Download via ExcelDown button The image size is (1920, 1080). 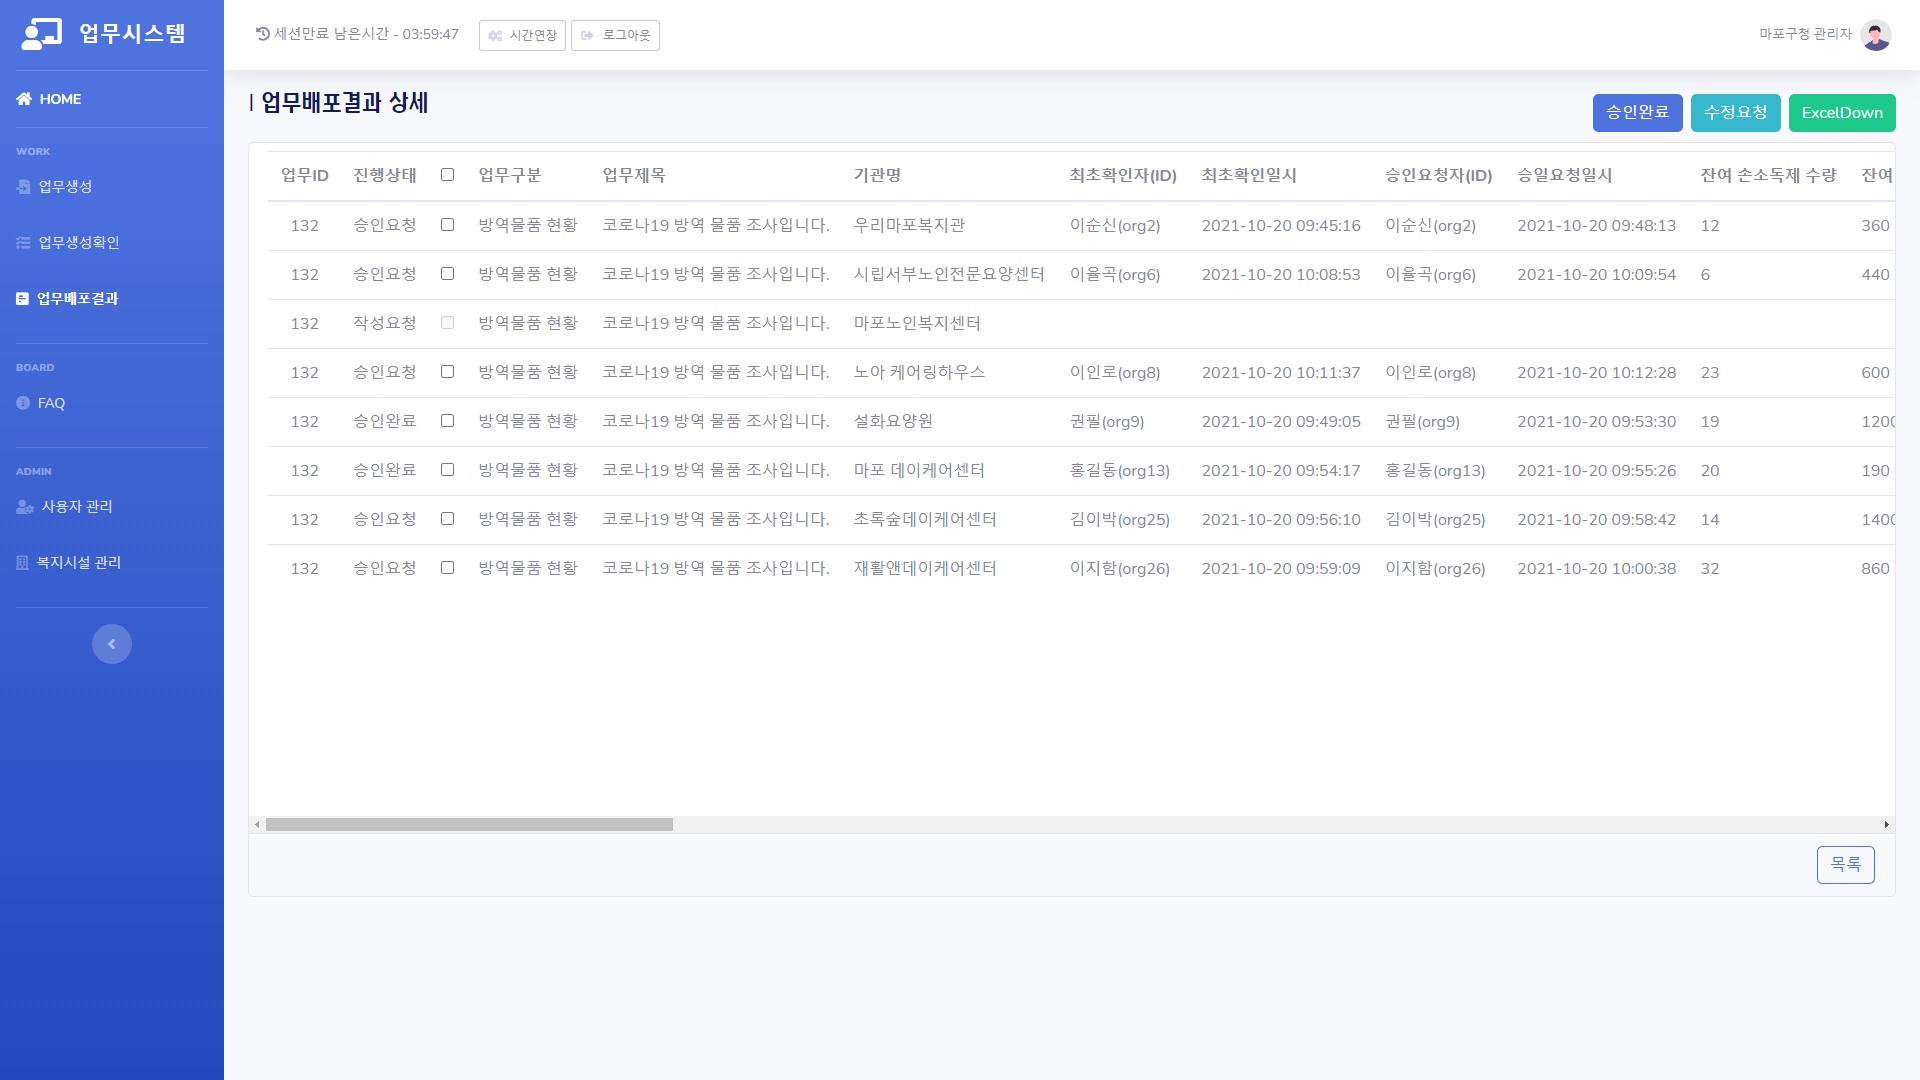point(1842,113)
